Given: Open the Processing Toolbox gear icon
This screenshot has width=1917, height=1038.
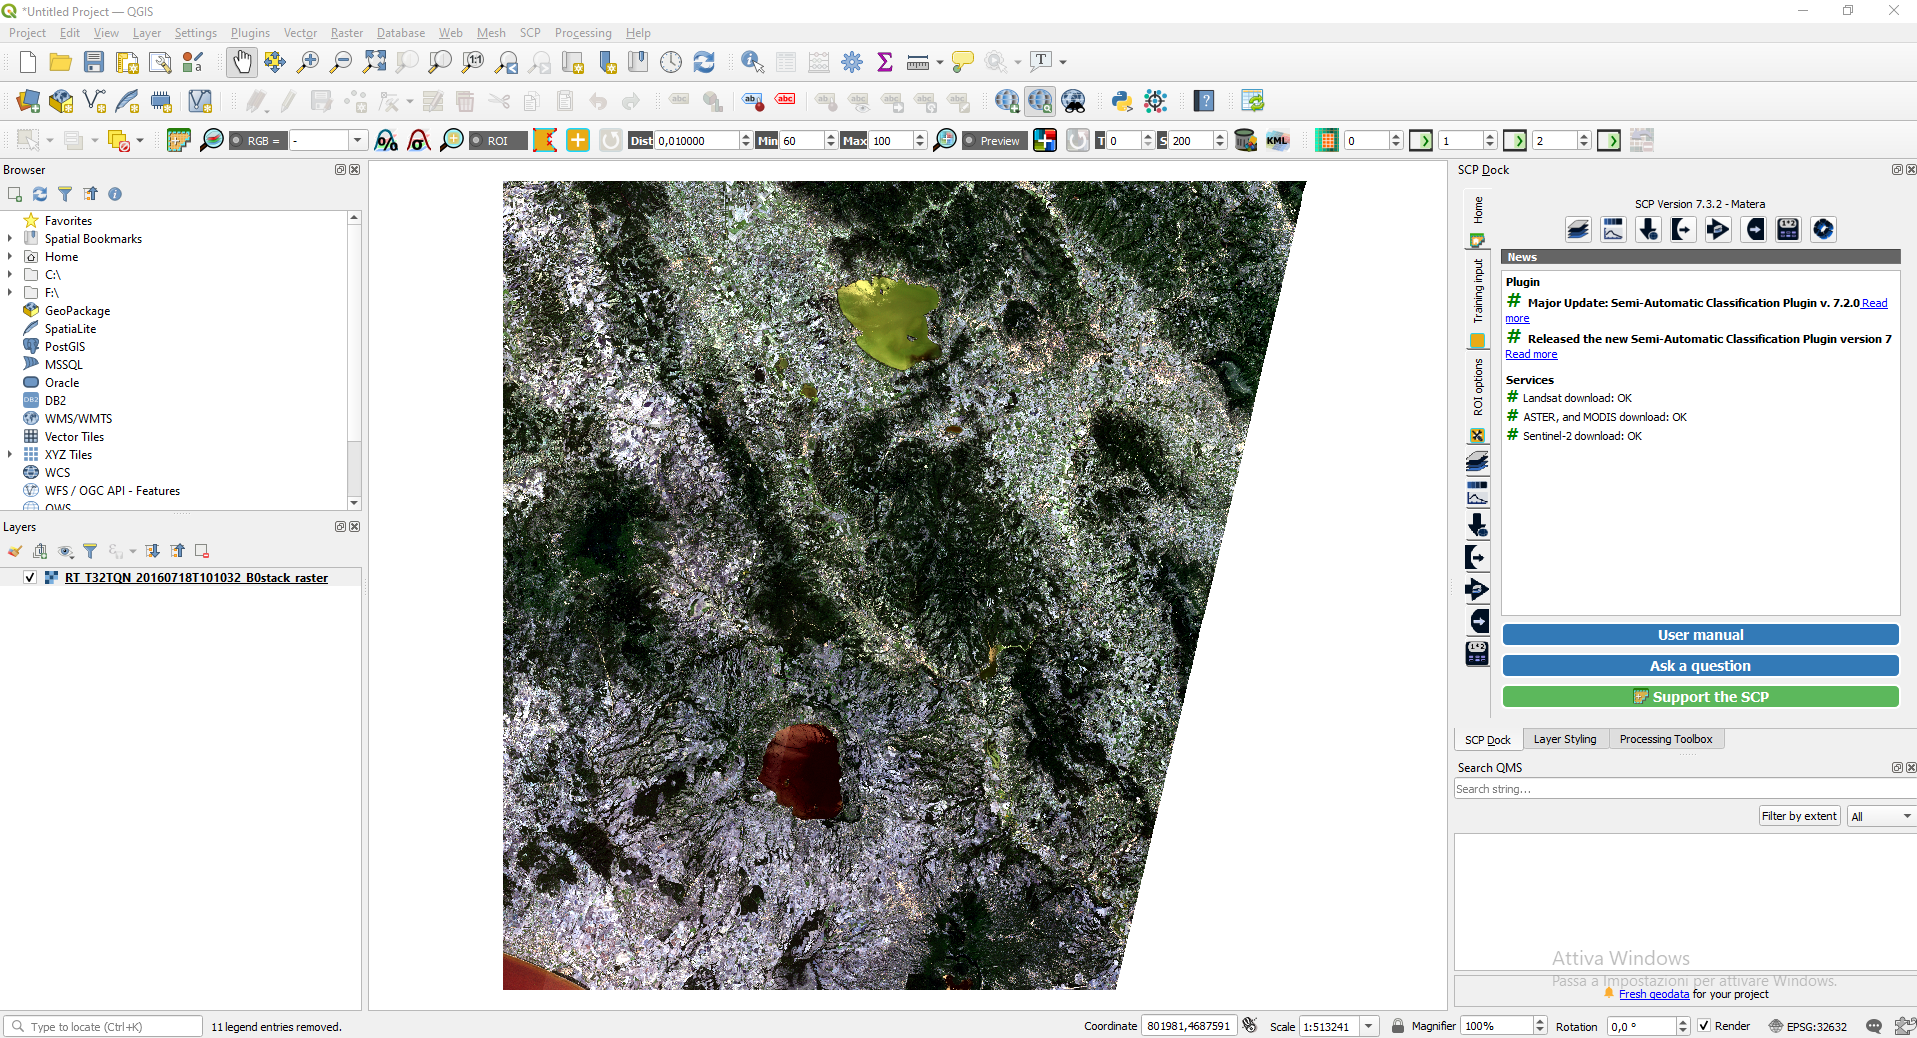Looking at the screenshot, I should (x=852, y=62).
